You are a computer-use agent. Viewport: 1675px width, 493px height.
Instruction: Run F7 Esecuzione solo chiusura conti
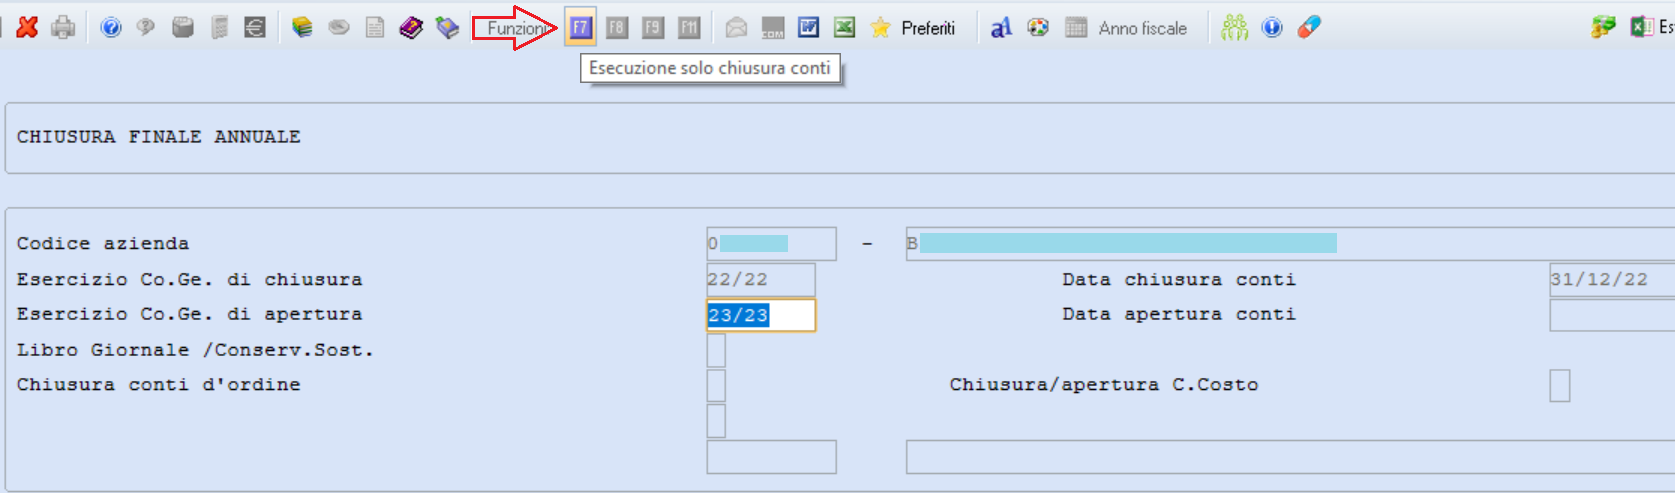coord(581,28)
